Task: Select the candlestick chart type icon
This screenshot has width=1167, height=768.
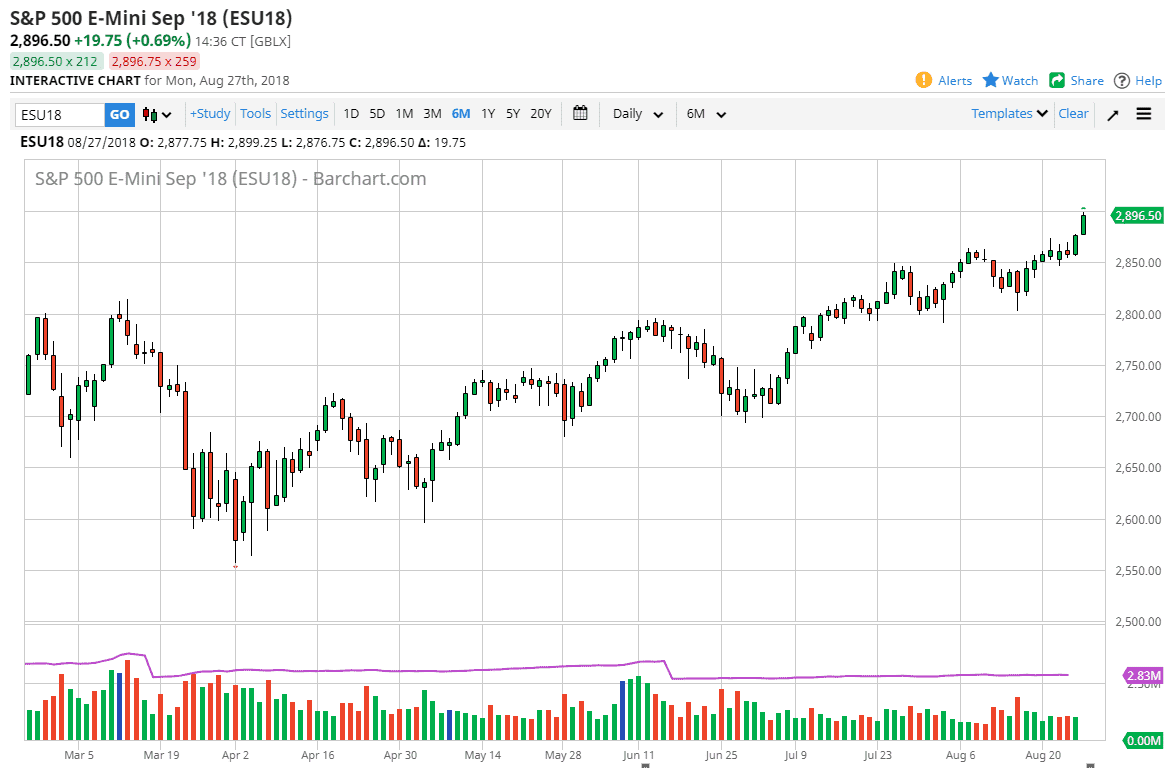Action: (148, 113)
